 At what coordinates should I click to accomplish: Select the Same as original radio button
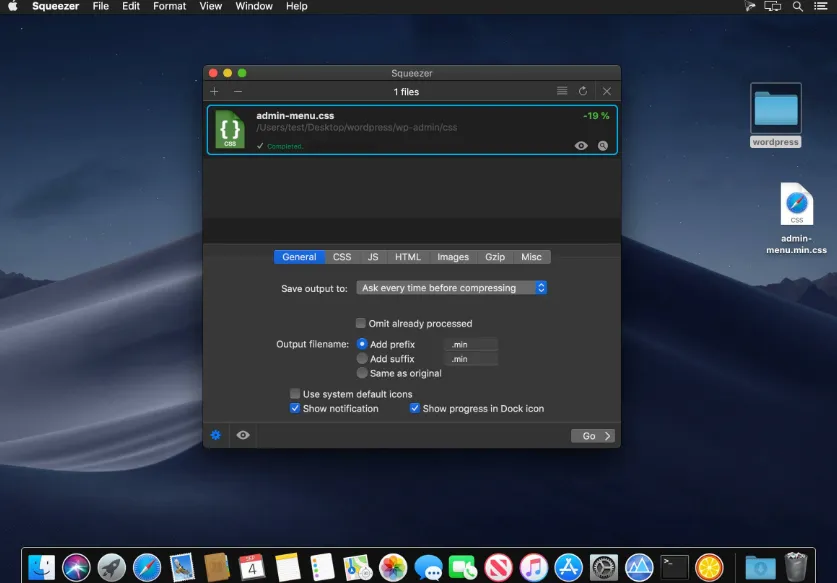(362, 373)
